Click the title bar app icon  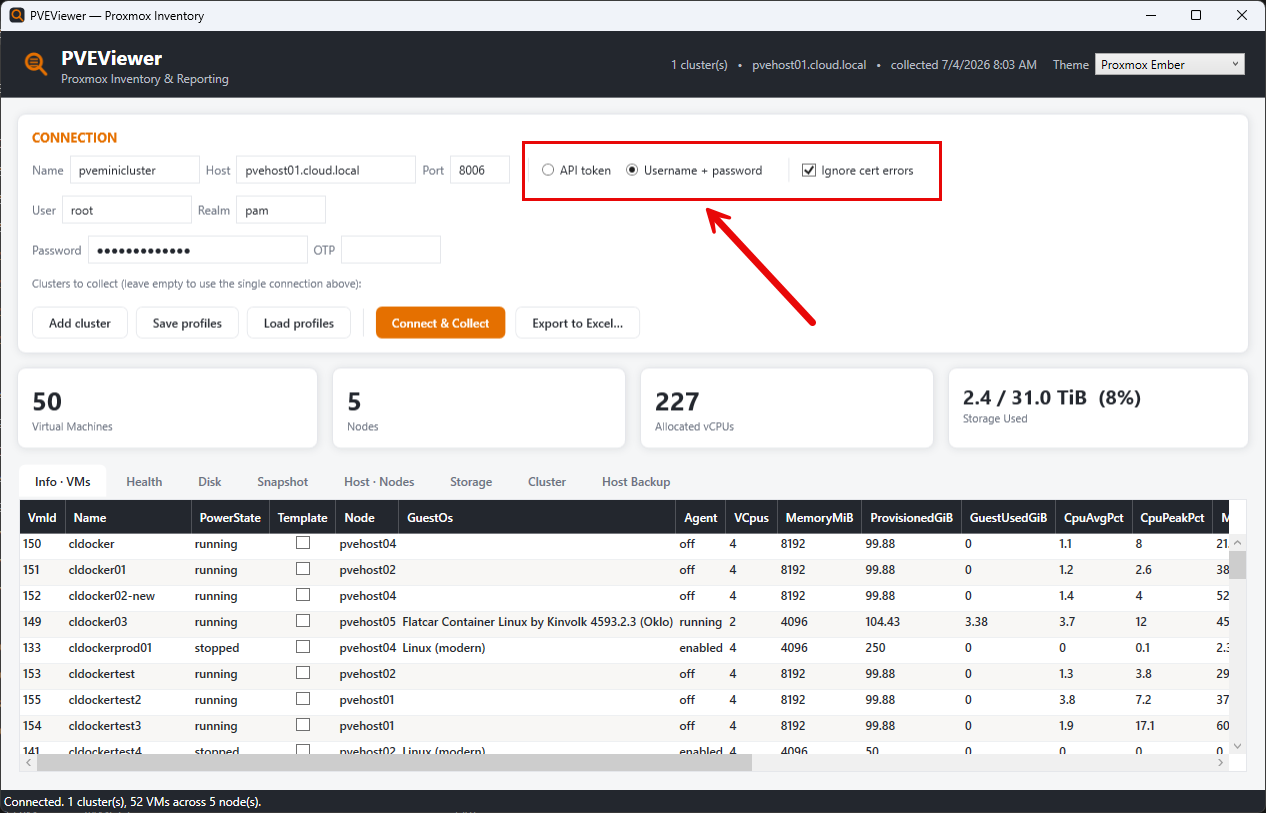click(16, 15)
